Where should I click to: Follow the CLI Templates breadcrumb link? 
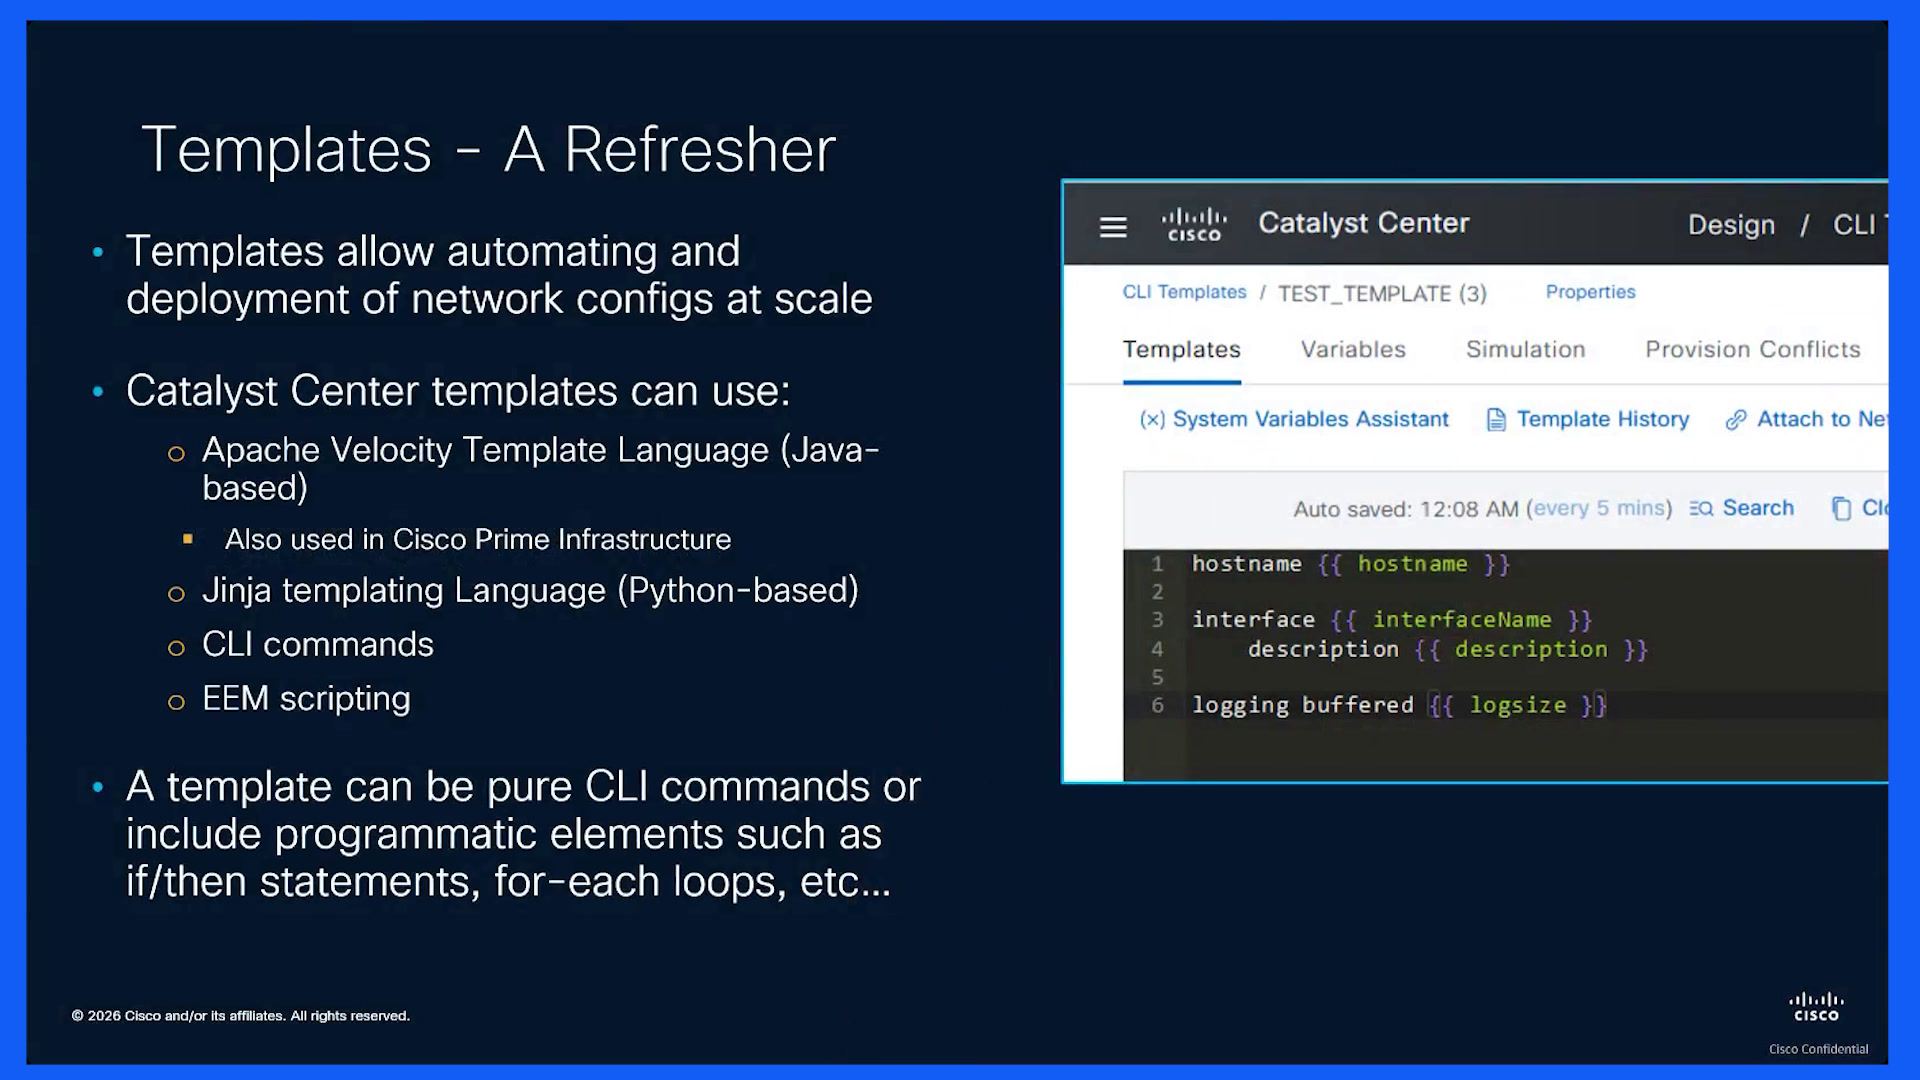click(1184, 292)
